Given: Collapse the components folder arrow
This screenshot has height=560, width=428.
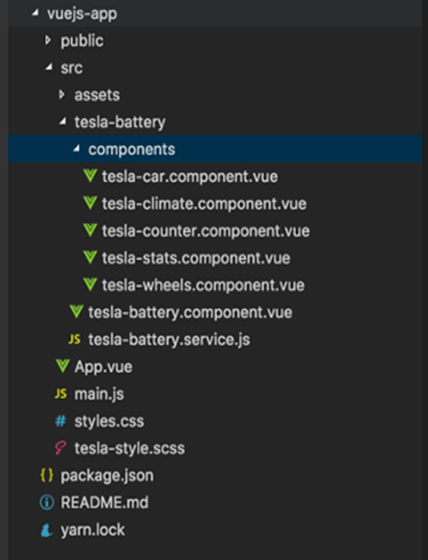Looking at the screenshot, I should 76,149.
